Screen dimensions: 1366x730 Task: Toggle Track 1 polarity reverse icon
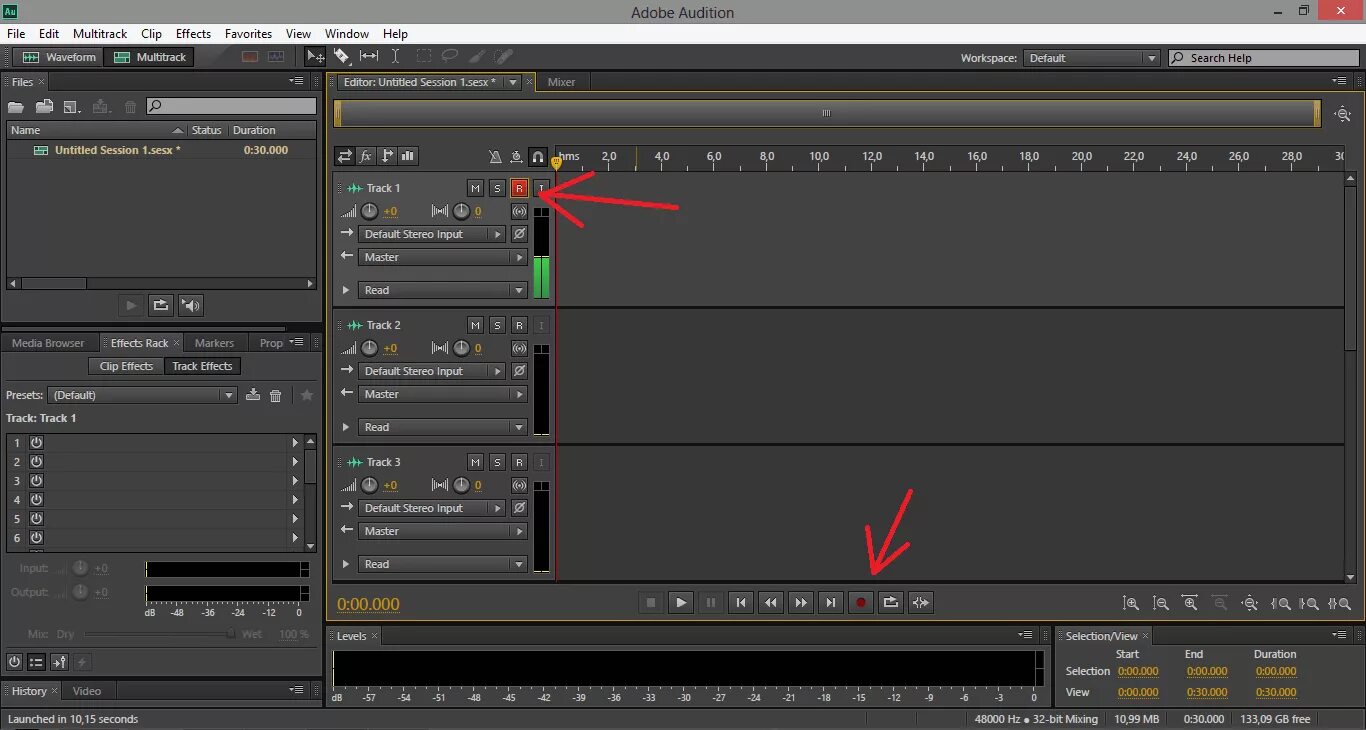click(x=519, y=234)
